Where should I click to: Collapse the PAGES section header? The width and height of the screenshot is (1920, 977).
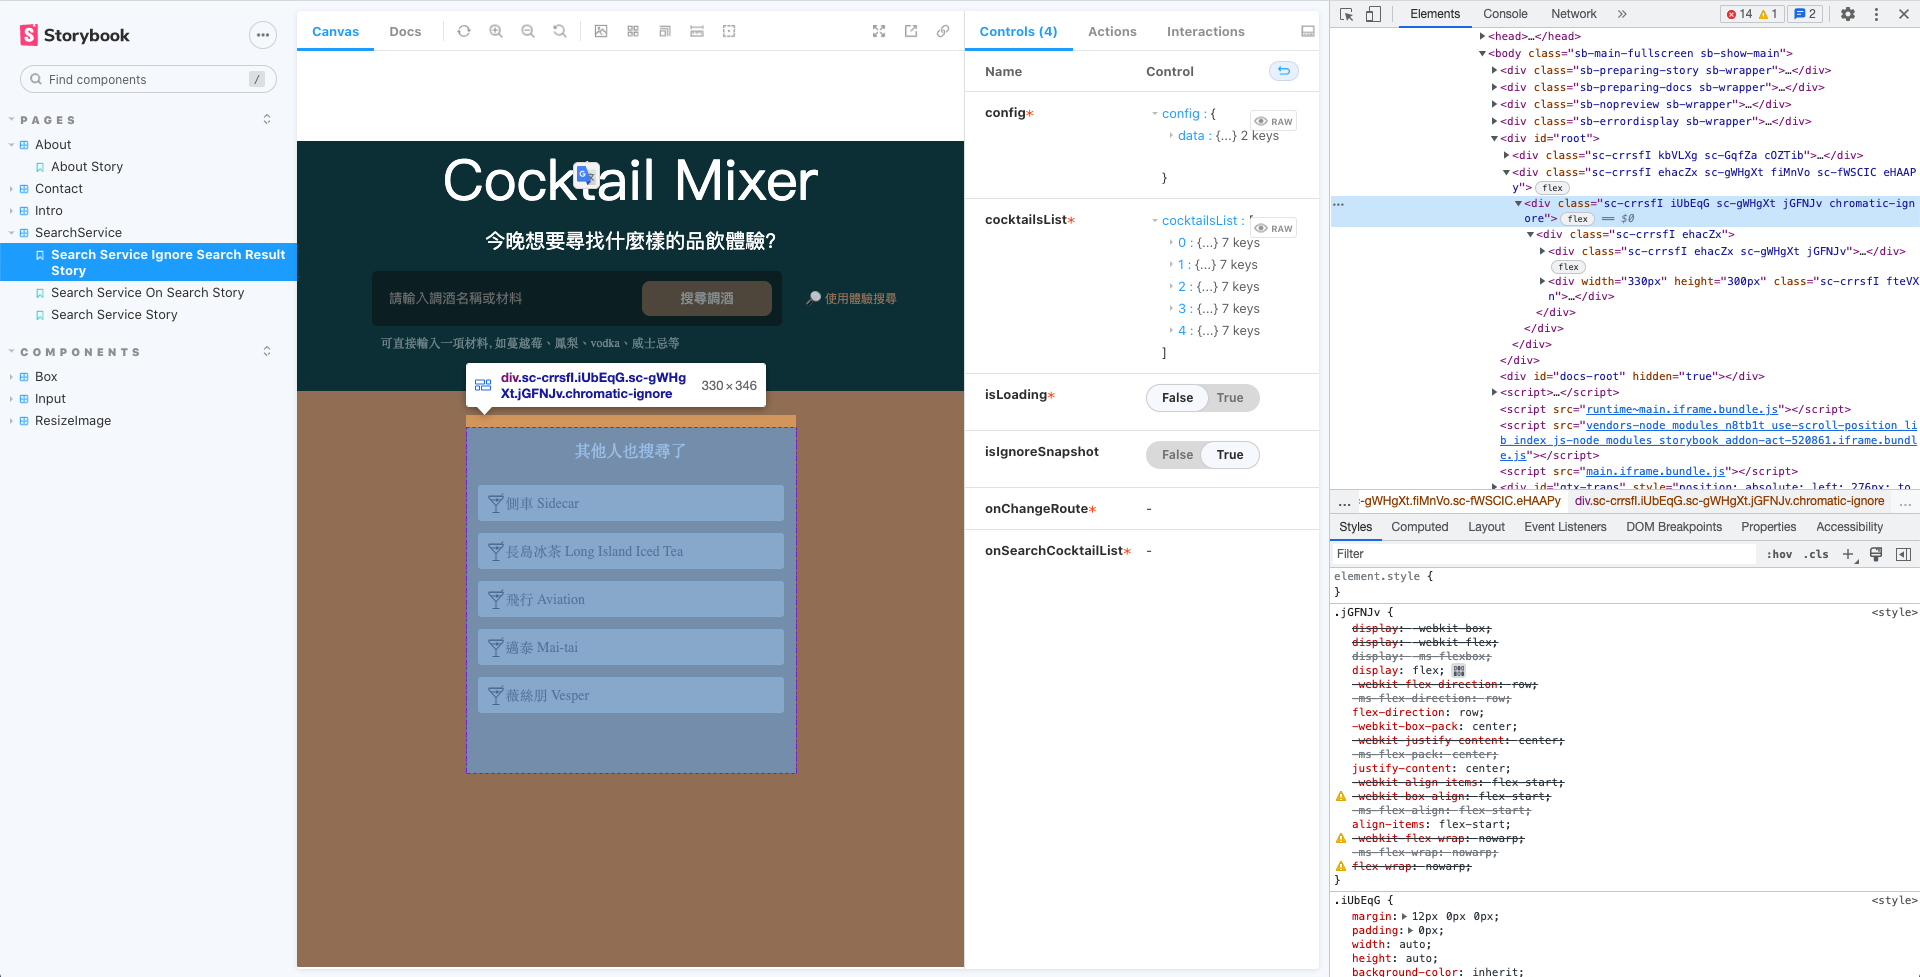pos(47,120)
